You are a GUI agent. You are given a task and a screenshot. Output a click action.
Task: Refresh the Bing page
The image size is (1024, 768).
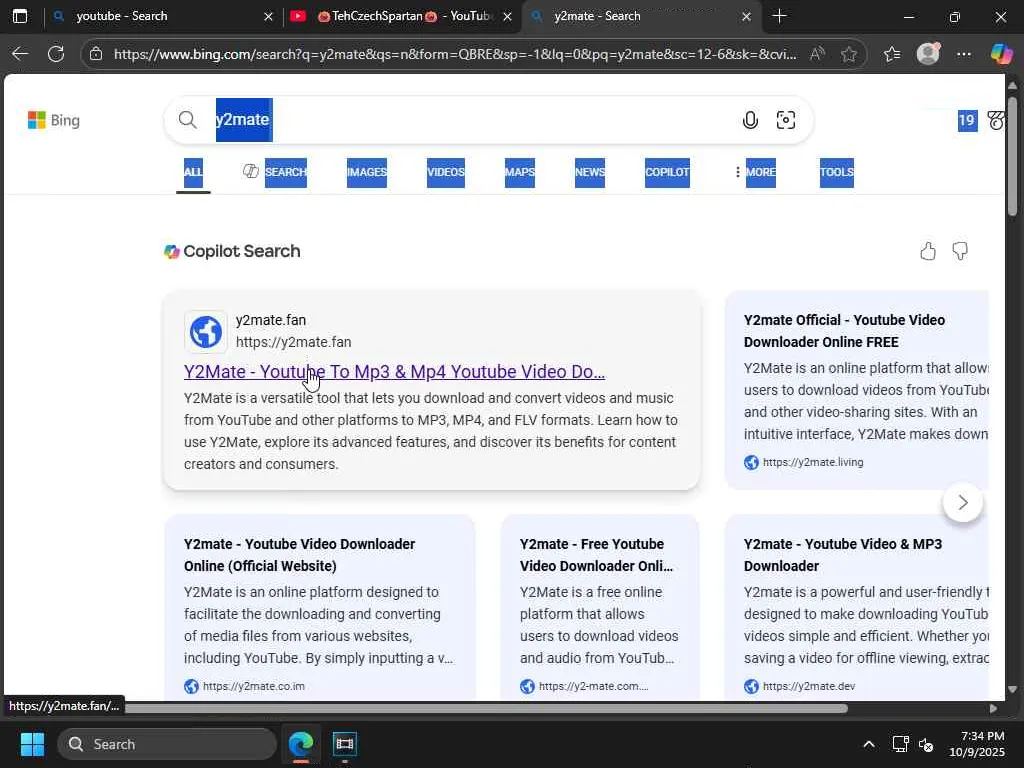coord(56,54)
